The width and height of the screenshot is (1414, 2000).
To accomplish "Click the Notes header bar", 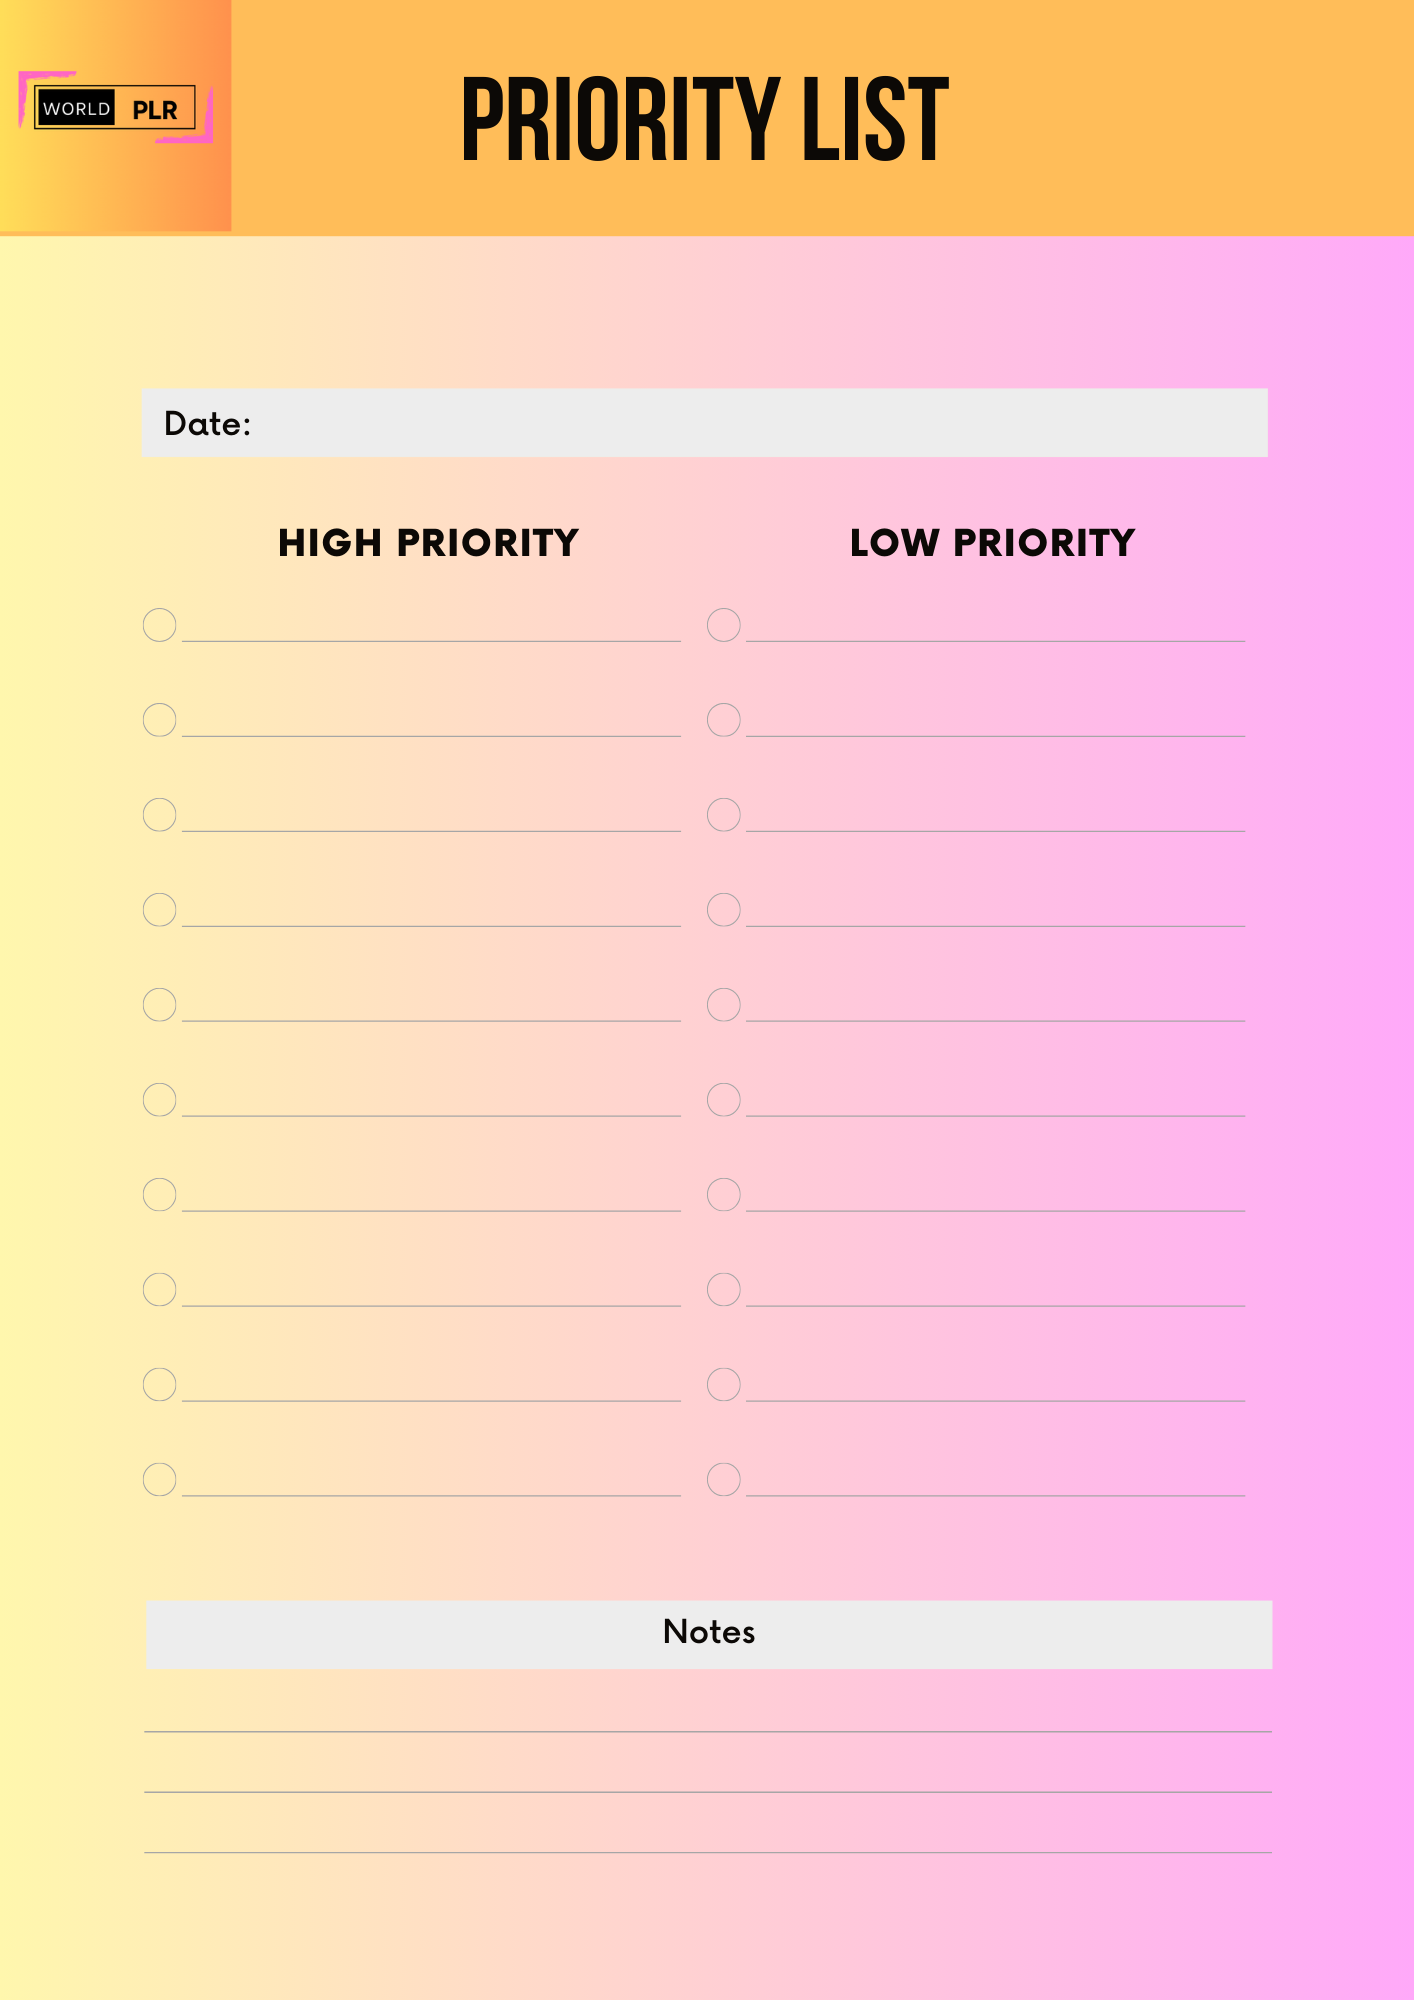I will 709,1634.
